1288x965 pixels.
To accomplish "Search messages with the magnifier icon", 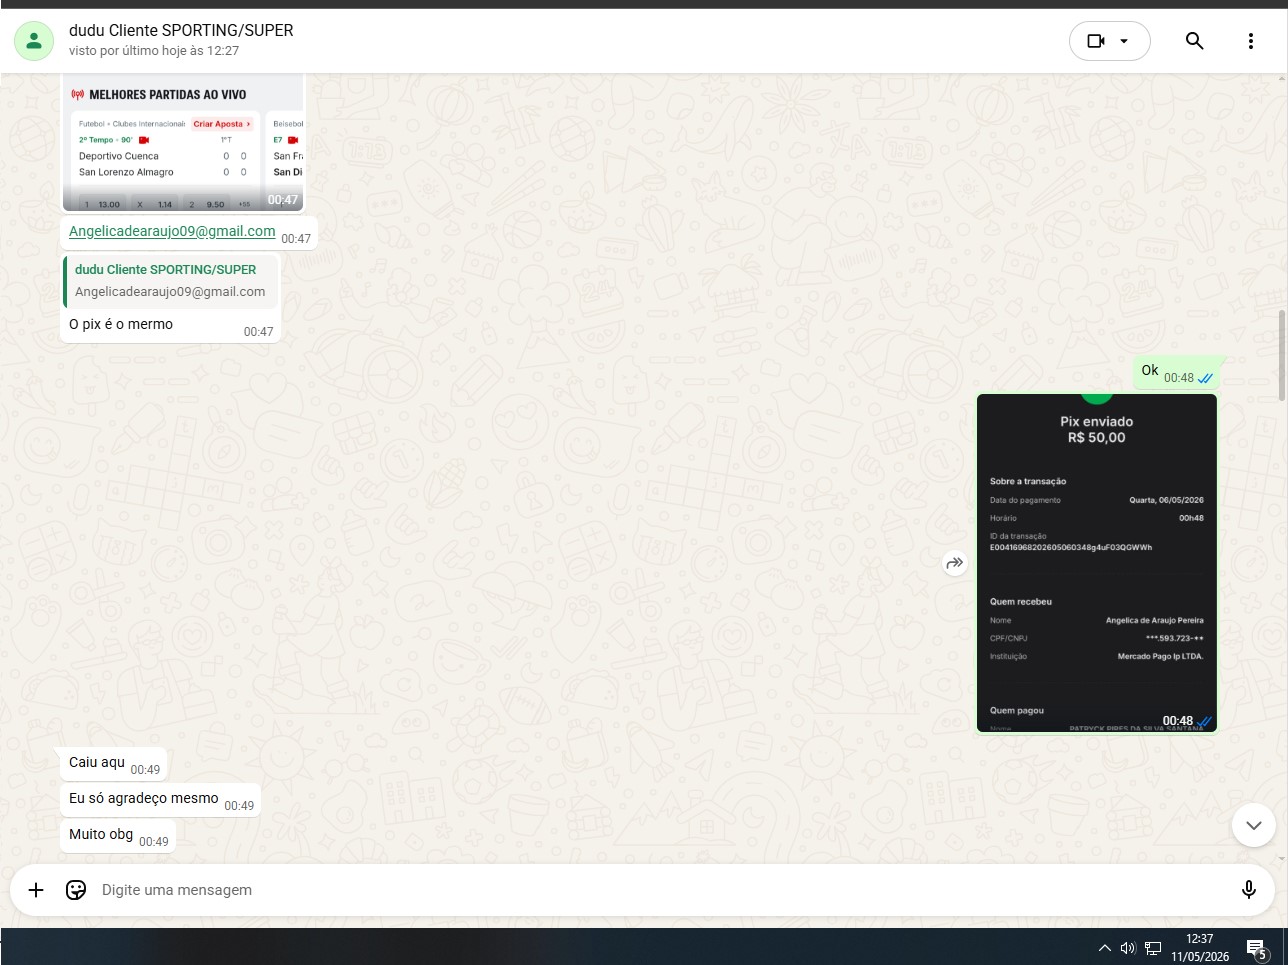I will pyautogui.click(x=1194, y=41).
